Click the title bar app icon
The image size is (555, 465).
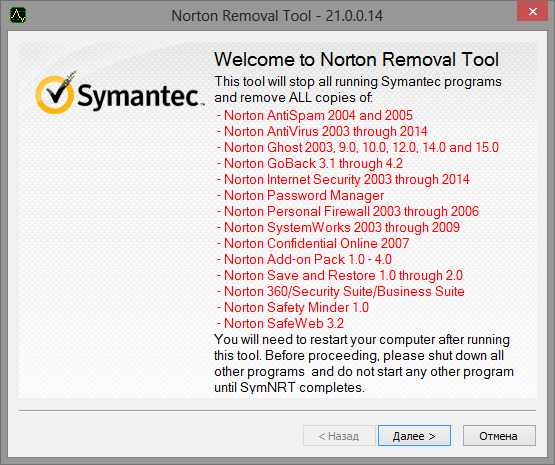coord(18,16)
